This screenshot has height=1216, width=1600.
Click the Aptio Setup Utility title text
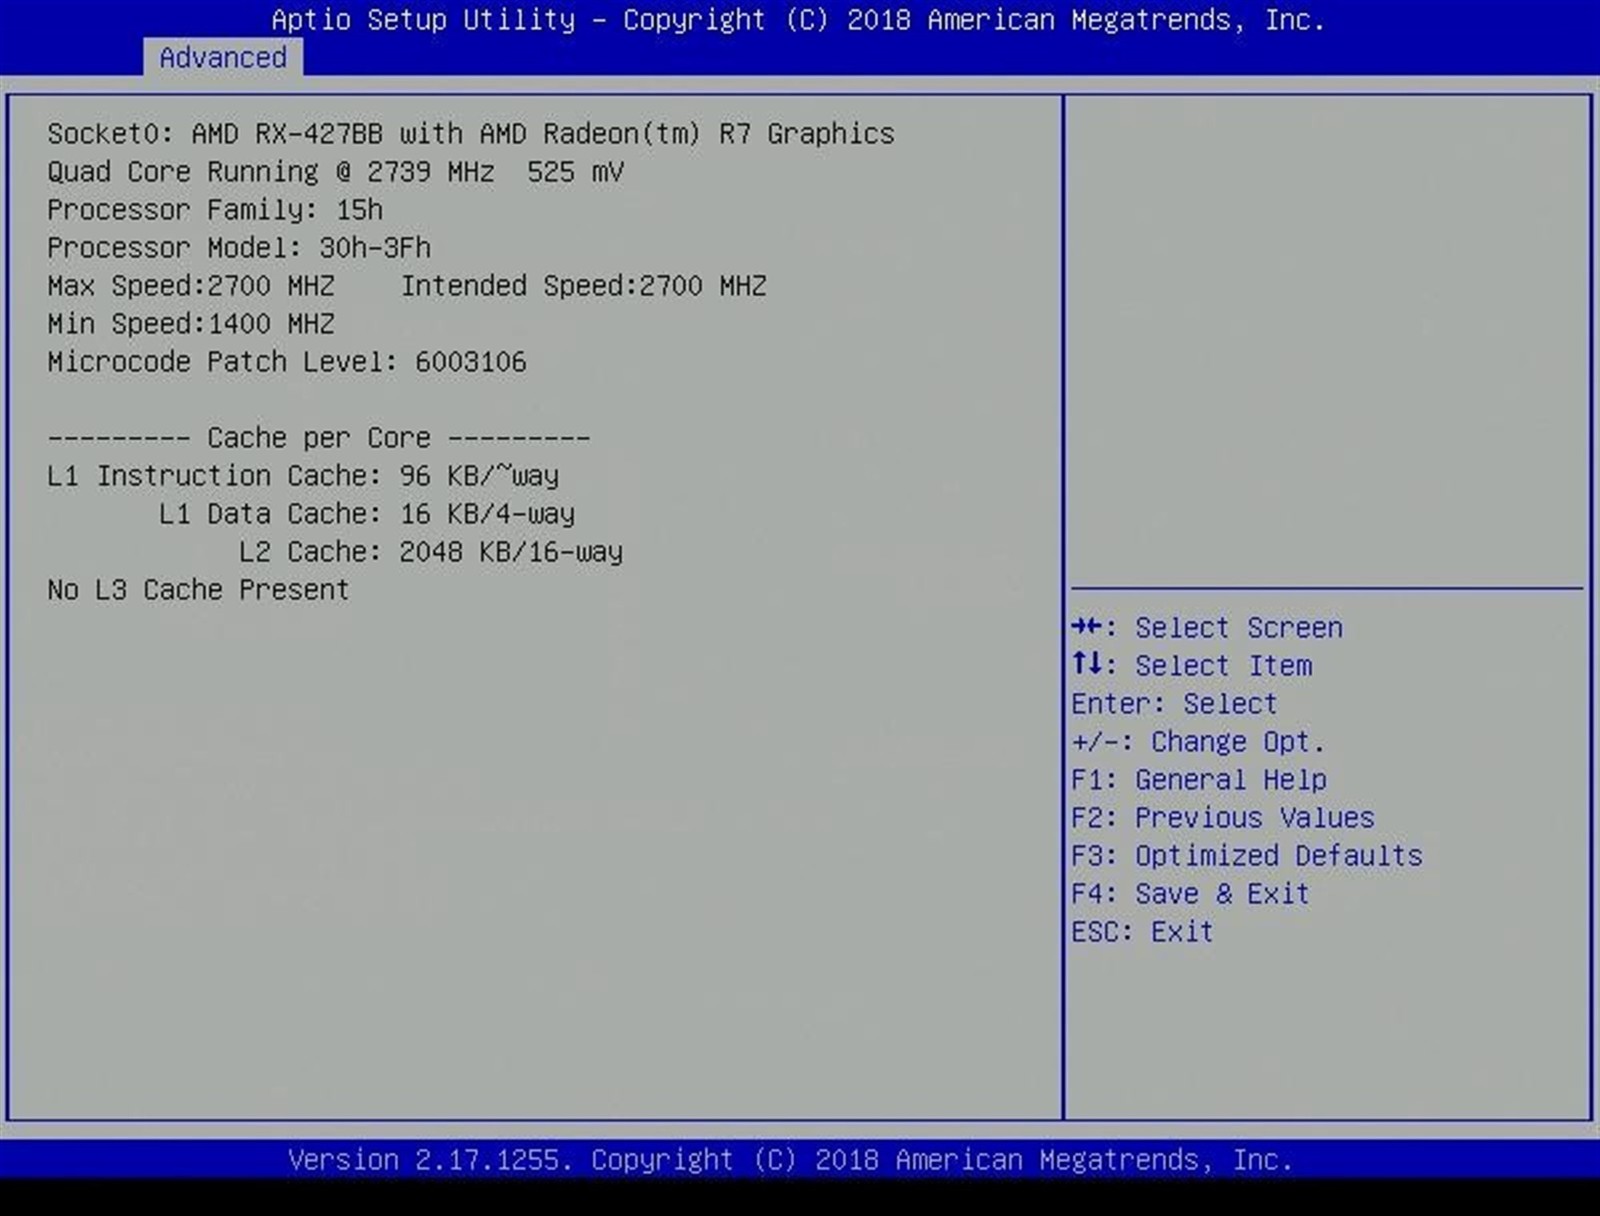coord(798,19)
